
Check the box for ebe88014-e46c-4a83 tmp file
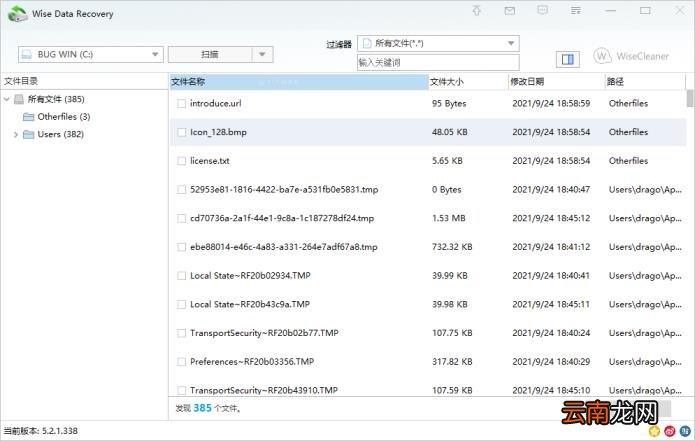pyautogui.click(x=181, y=247)
